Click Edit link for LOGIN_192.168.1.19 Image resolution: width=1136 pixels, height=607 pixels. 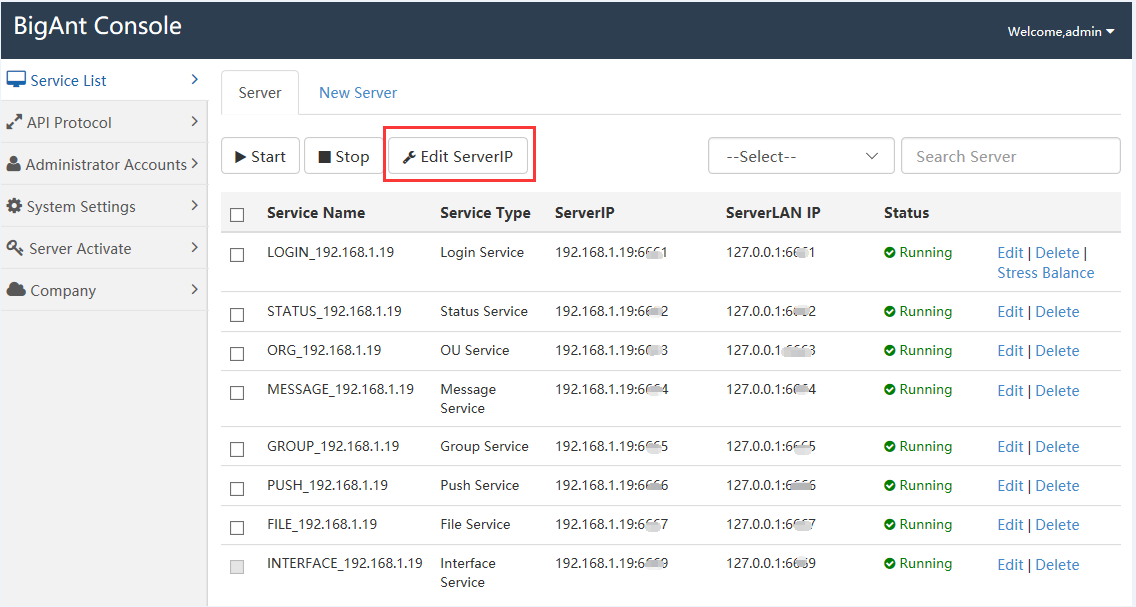[x=1010, y=253]
